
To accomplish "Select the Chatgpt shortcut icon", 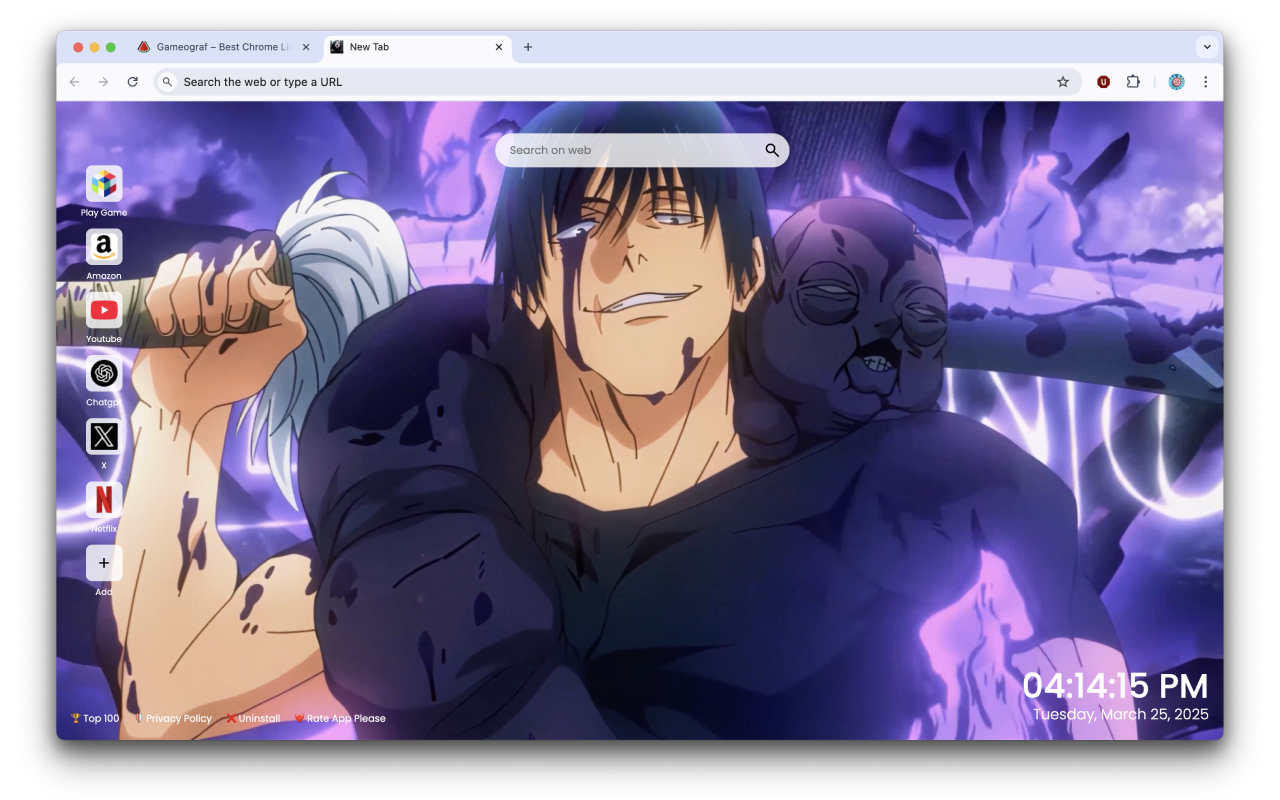I will pos(104,375).
